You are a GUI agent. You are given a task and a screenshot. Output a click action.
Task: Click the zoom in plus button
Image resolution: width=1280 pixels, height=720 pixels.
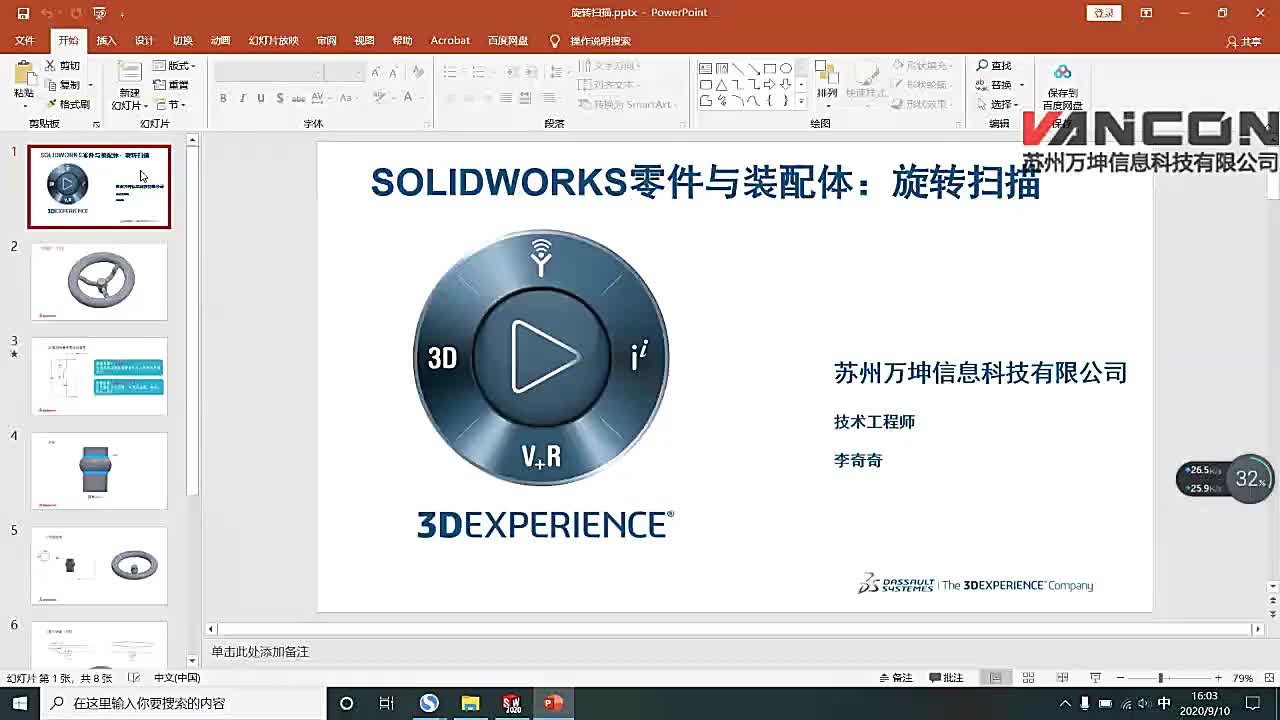(1217, 678)
